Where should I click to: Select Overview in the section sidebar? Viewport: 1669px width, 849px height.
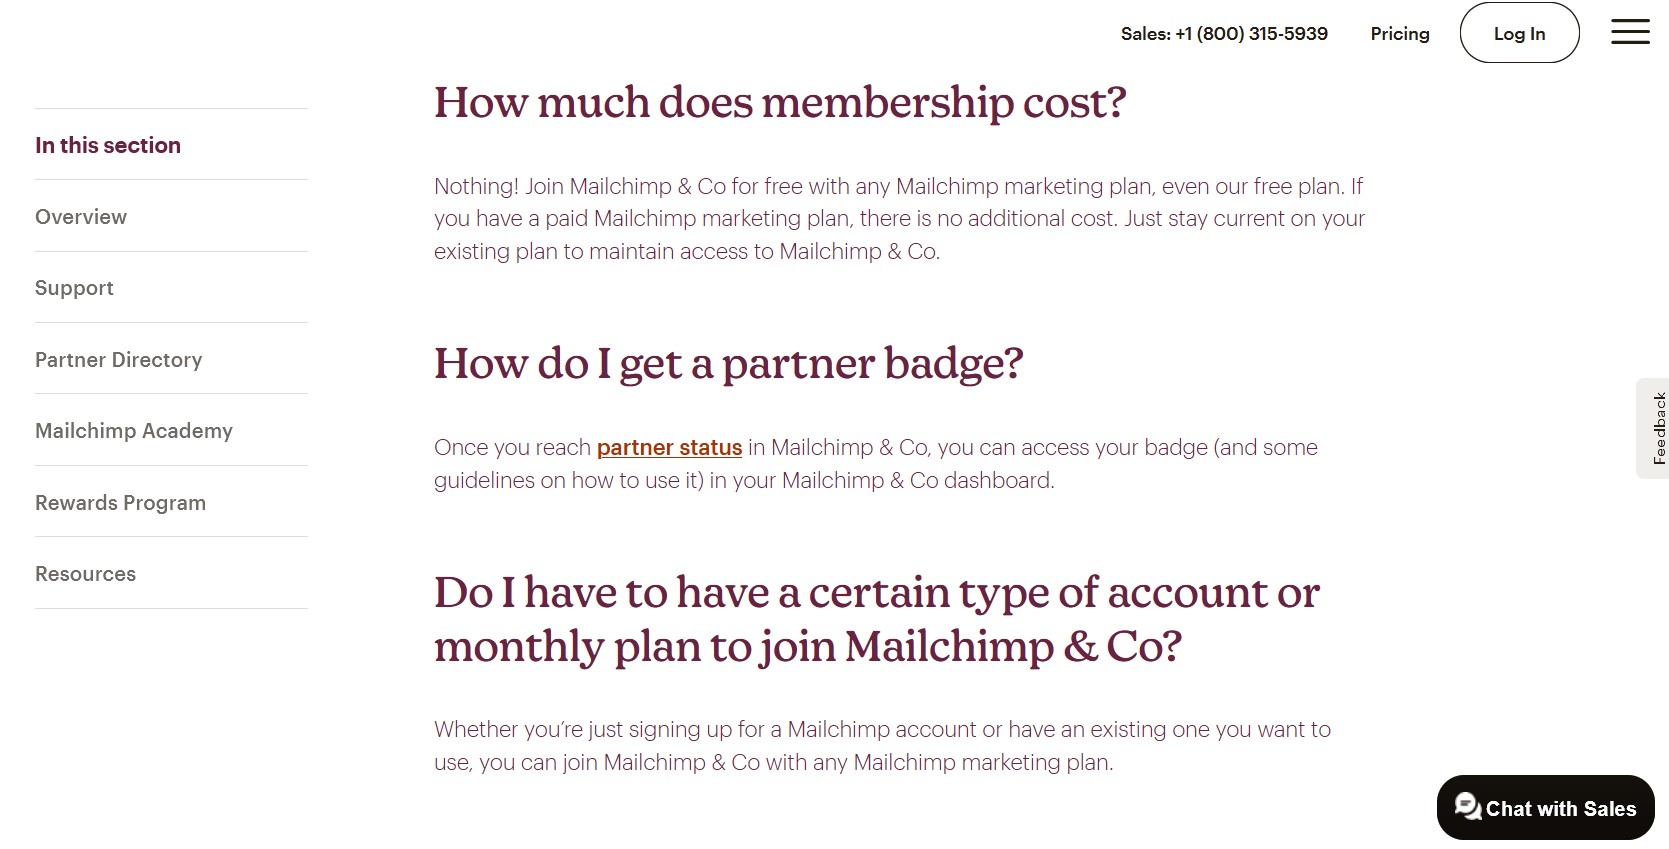point(81,217)
